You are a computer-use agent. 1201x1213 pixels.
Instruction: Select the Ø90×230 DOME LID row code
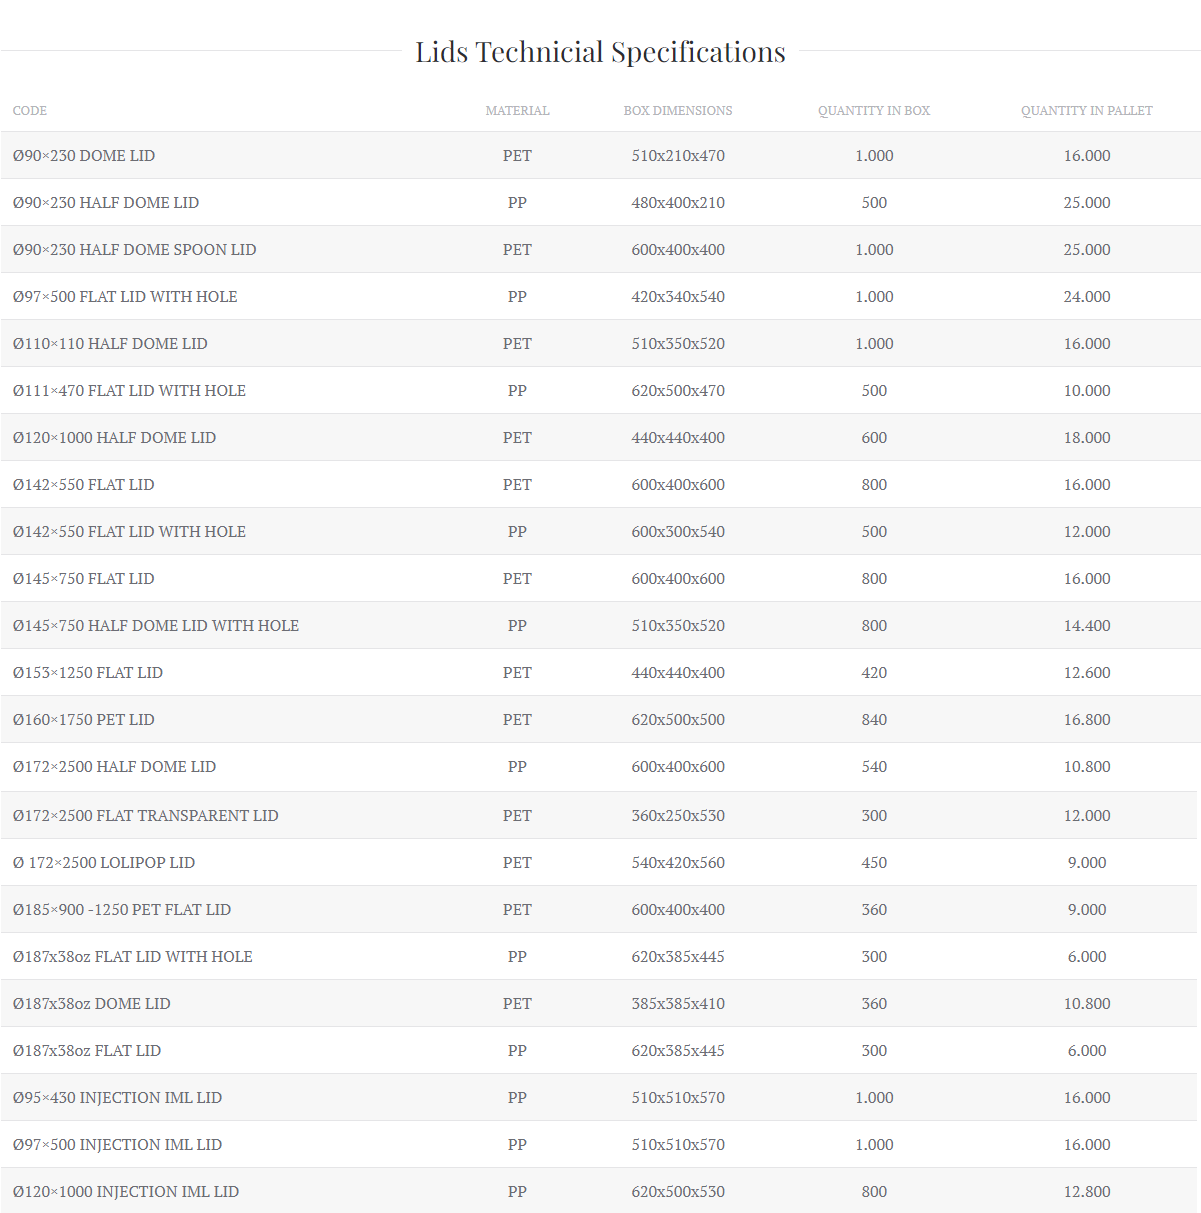[x=84, y=156]
